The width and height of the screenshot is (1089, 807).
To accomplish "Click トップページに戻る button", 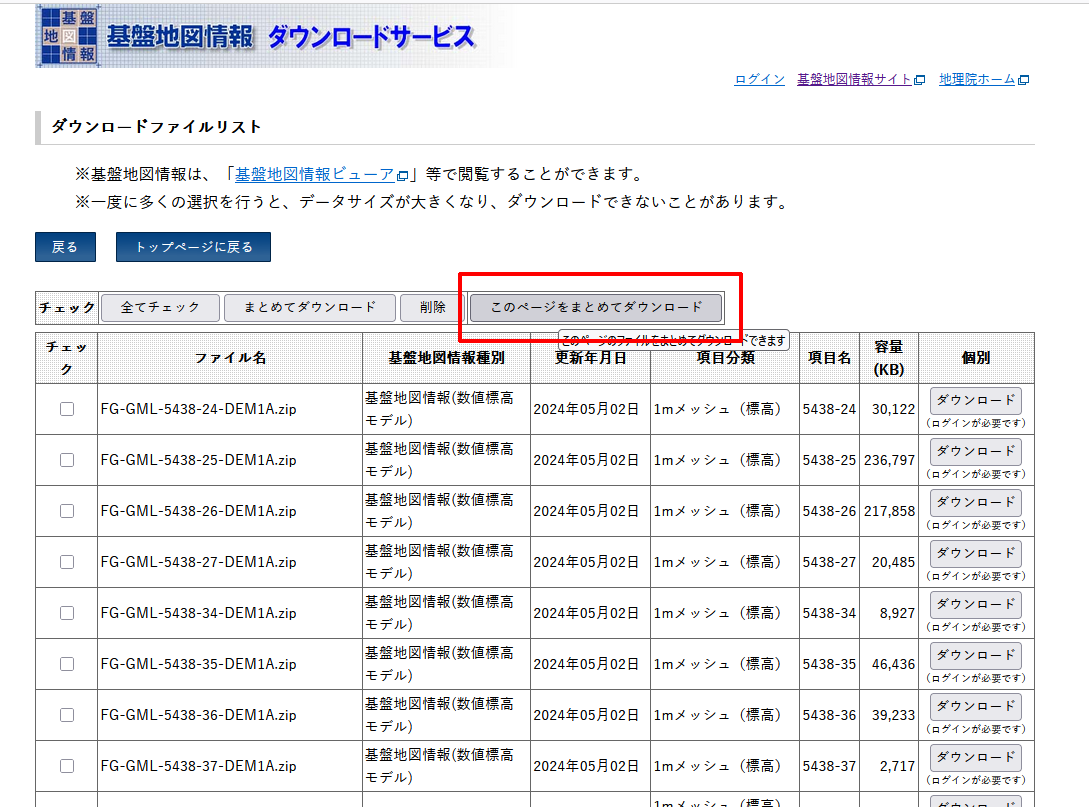I will pyautogui.click(x=193, y=247).
